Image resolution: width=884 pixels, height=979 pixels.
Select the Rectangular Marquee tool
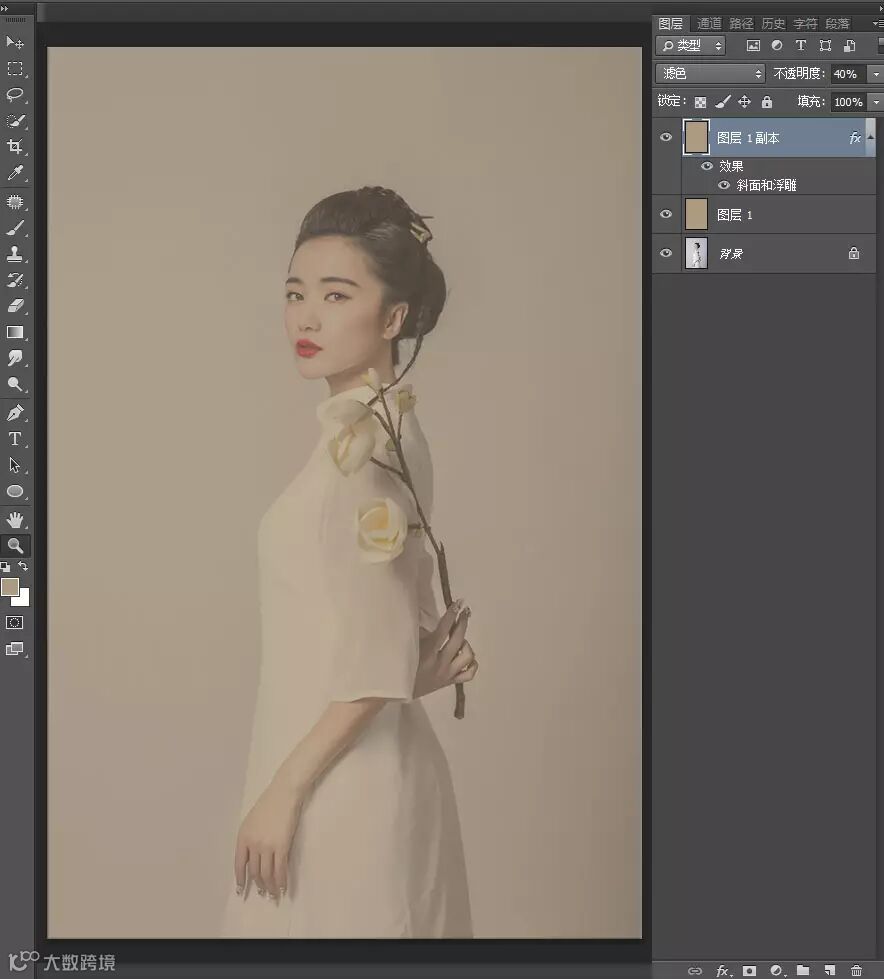pos(14,68)
